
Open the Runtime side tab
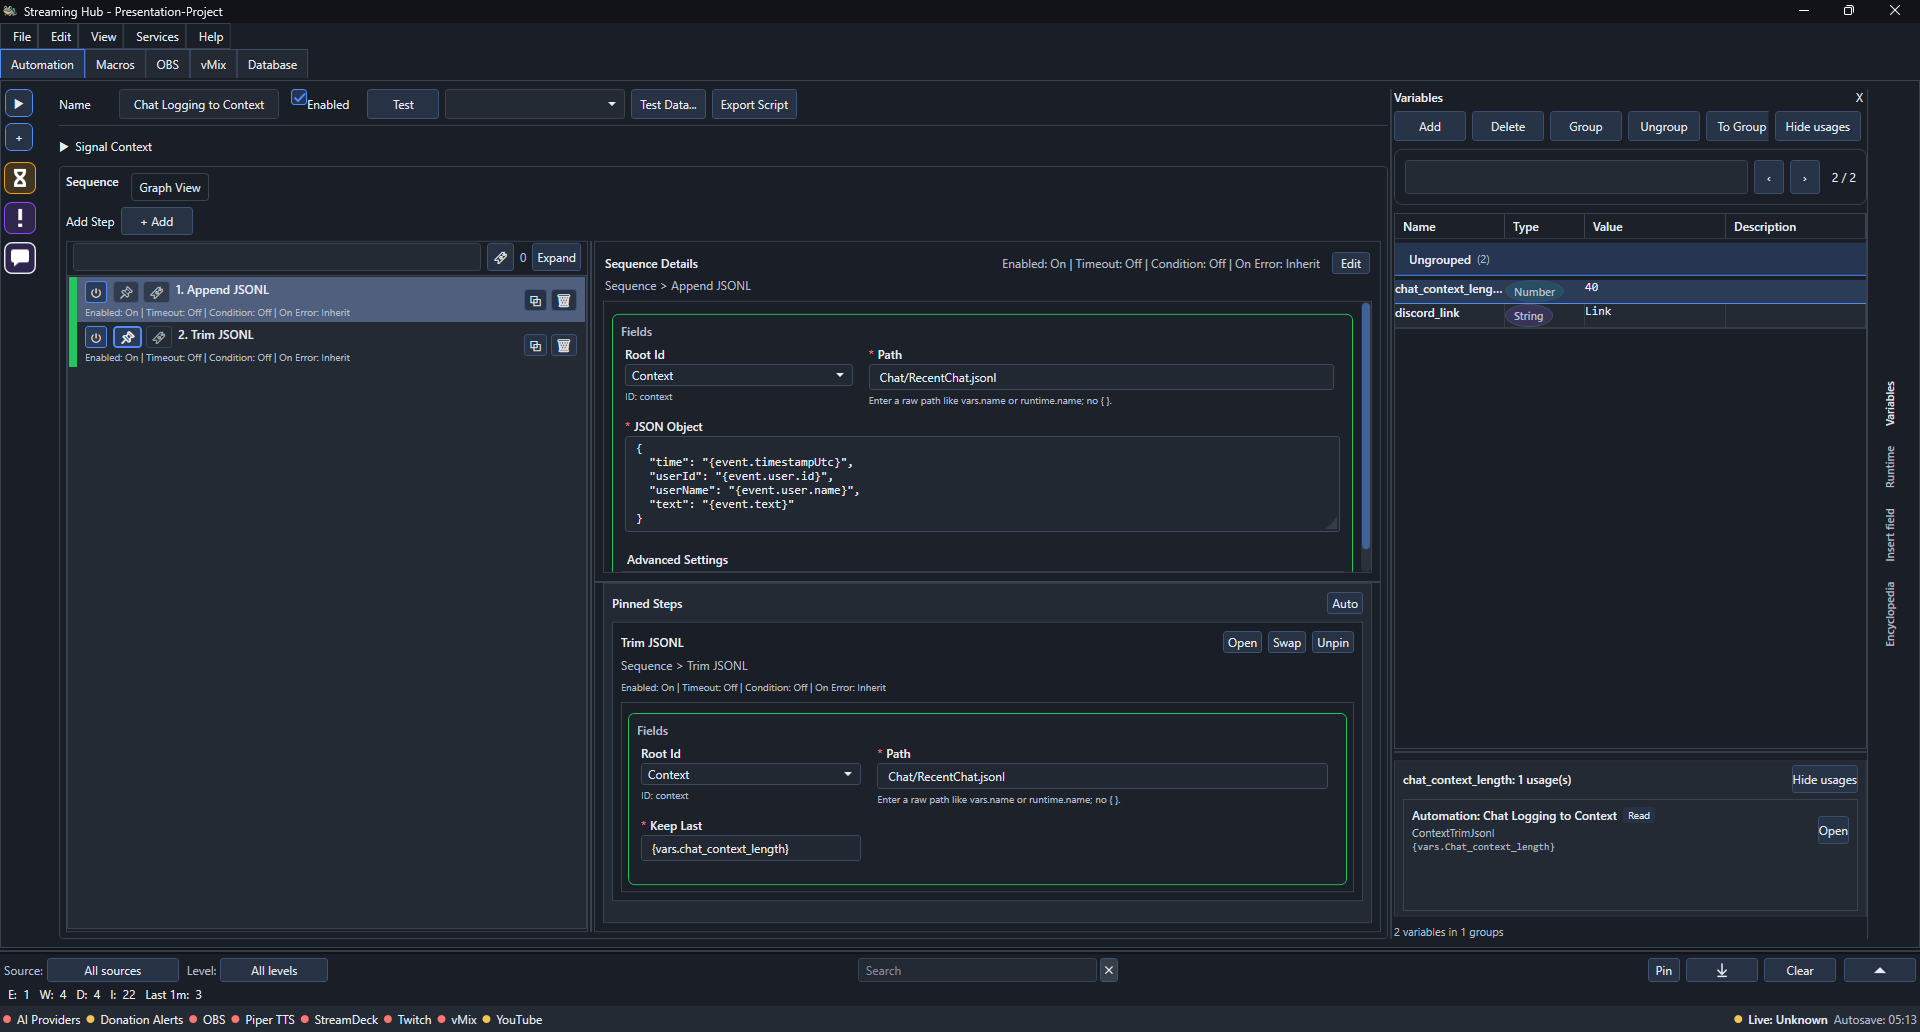coord(1890,467)
